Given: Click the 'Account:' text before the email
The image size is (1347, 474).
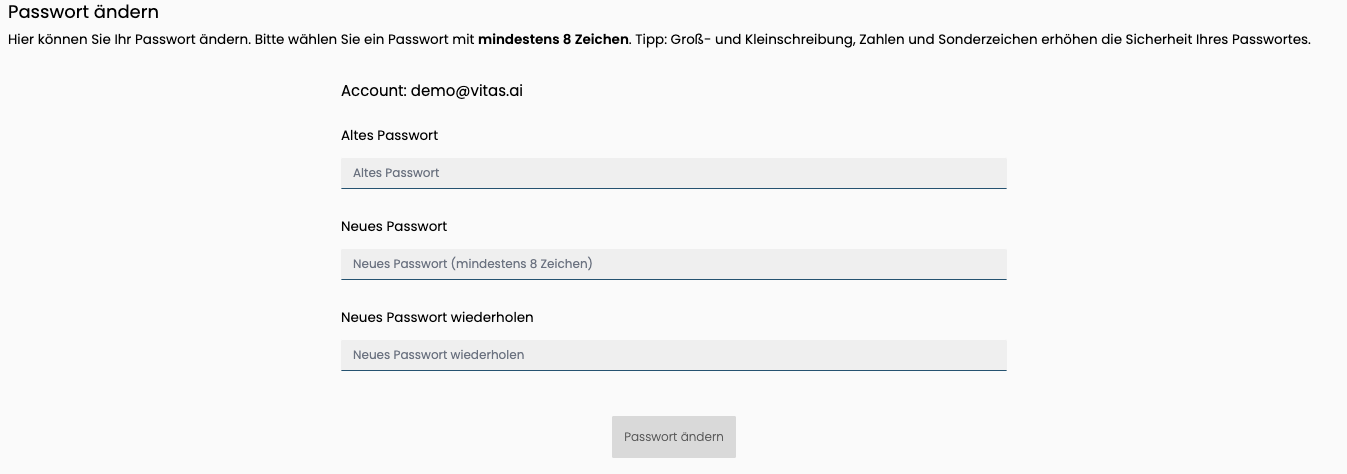Looking at the screenshot, I should click(373, 90).
